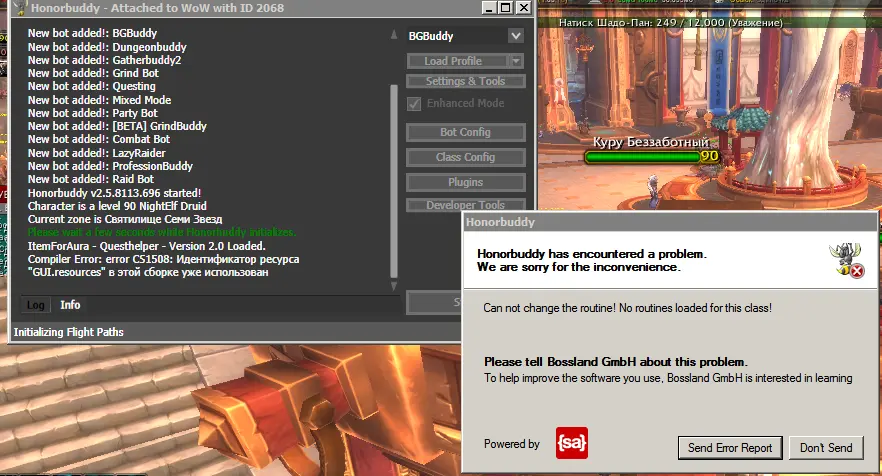Click the red SmartAssembly {sa} logo
The height and width of the screenshot is (476, 882).
coord(571,443)
